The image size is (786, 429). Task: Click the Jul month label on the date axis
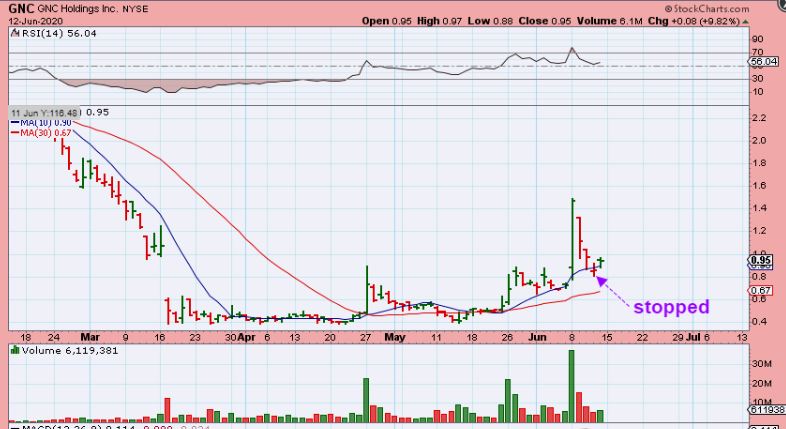(x=693, y=337)
